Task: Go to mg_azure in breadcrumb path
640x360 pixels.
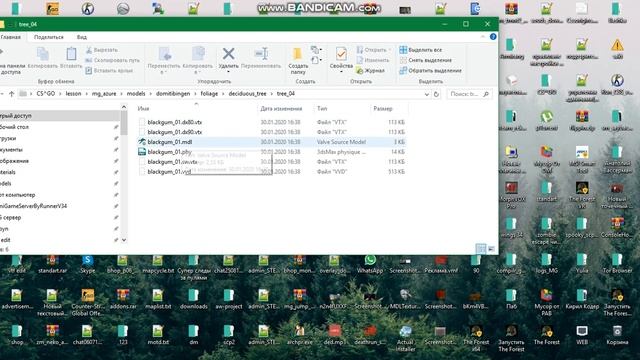Action: 104,94
